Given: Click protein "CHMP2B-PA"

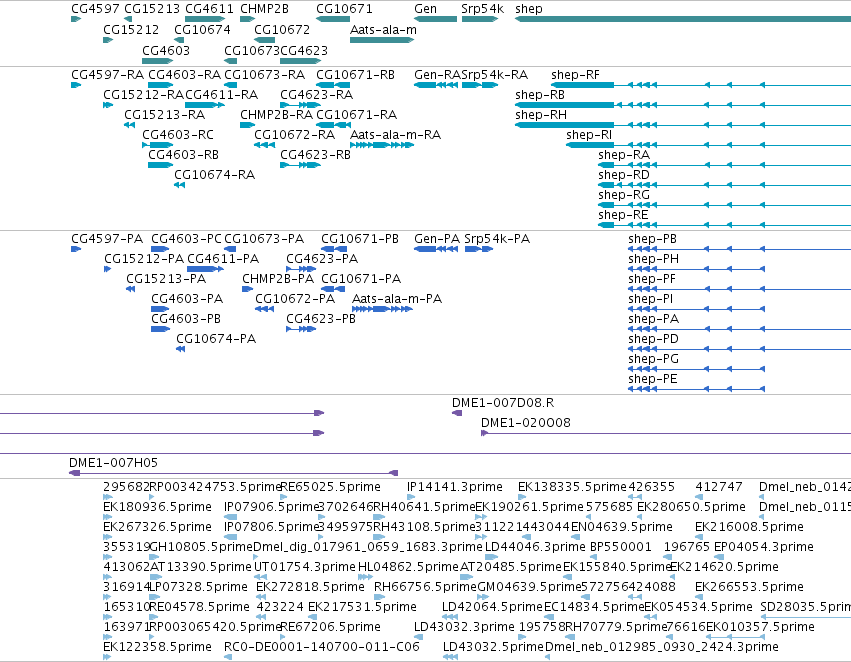Looking at the screenshot, I should pos(278,279).
